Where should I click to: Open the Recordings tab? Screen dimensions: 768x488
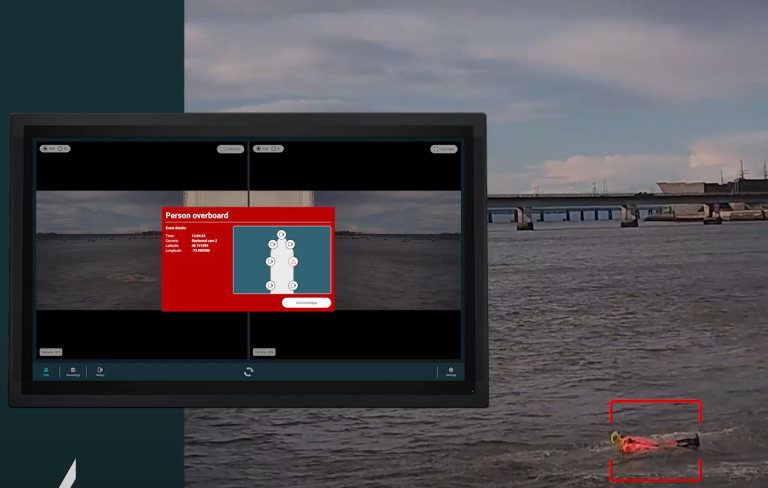73,372
